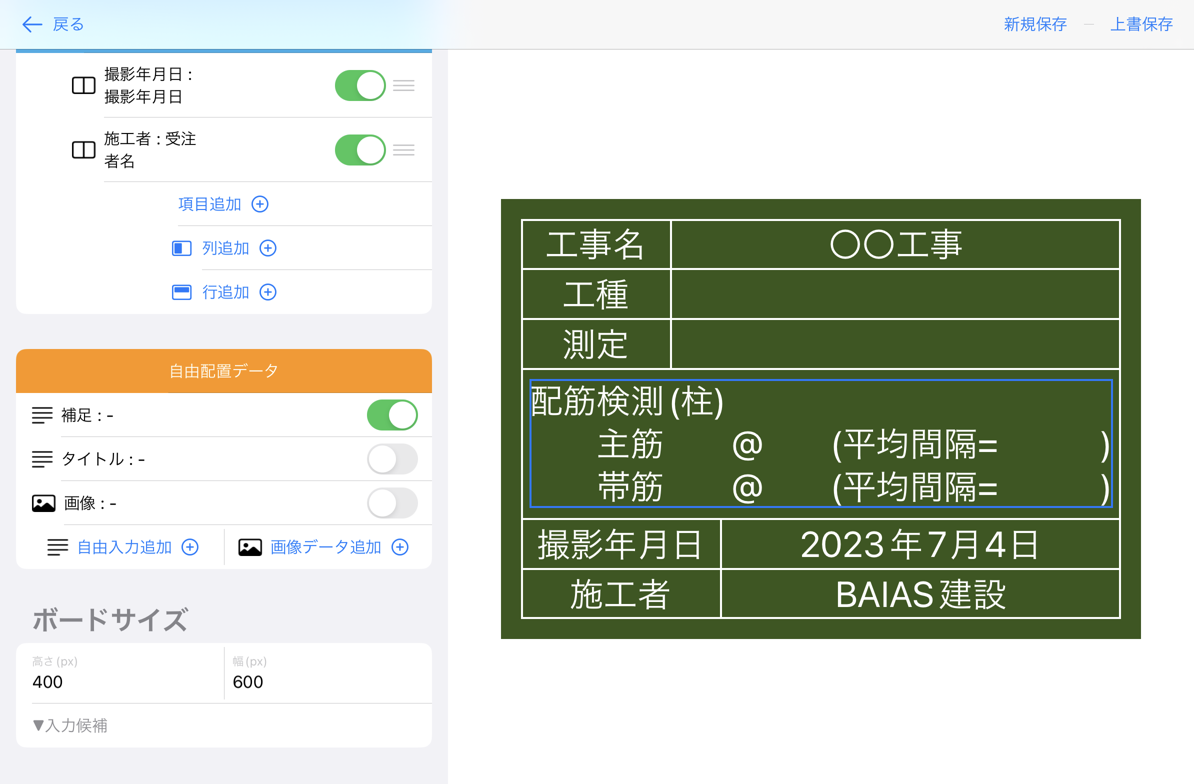Click the 撮影年月日 : 撮影年月日 list row text
This screenshot has width=1194, height=784.
[x=148, y=85]
